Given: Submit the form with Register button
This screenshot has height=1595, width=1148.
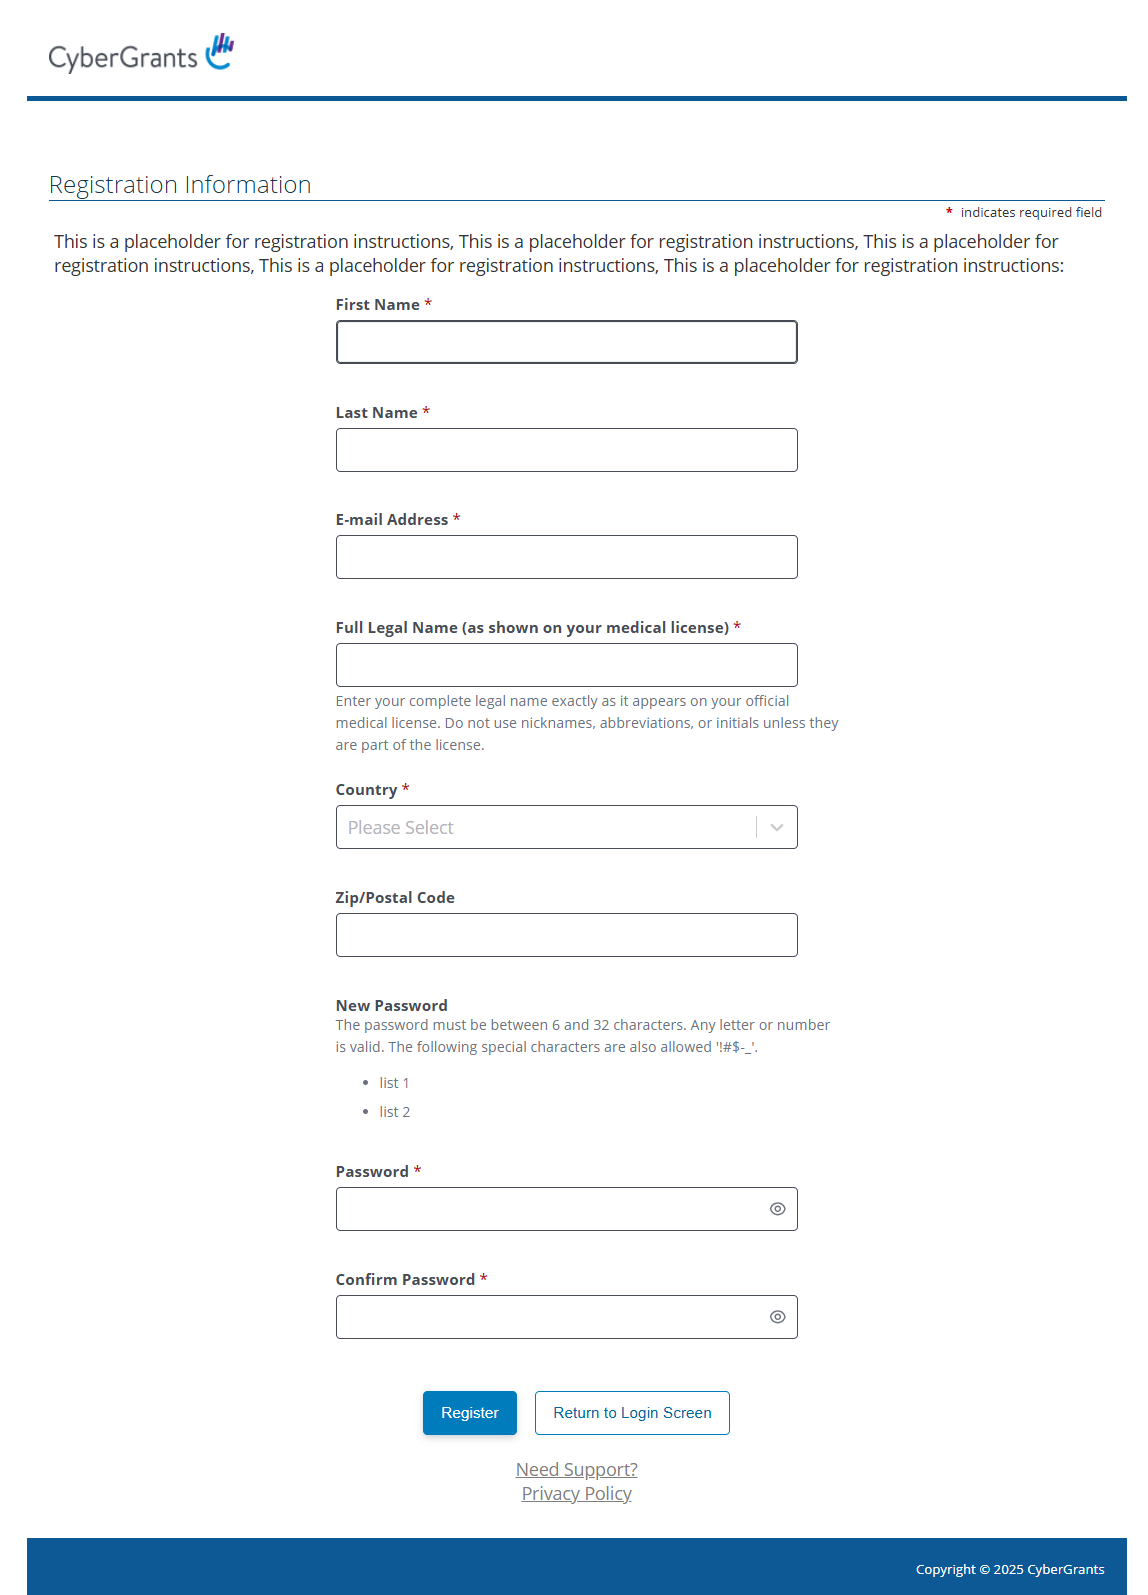Looking at the screenshot, I should tap(470, 1413).
